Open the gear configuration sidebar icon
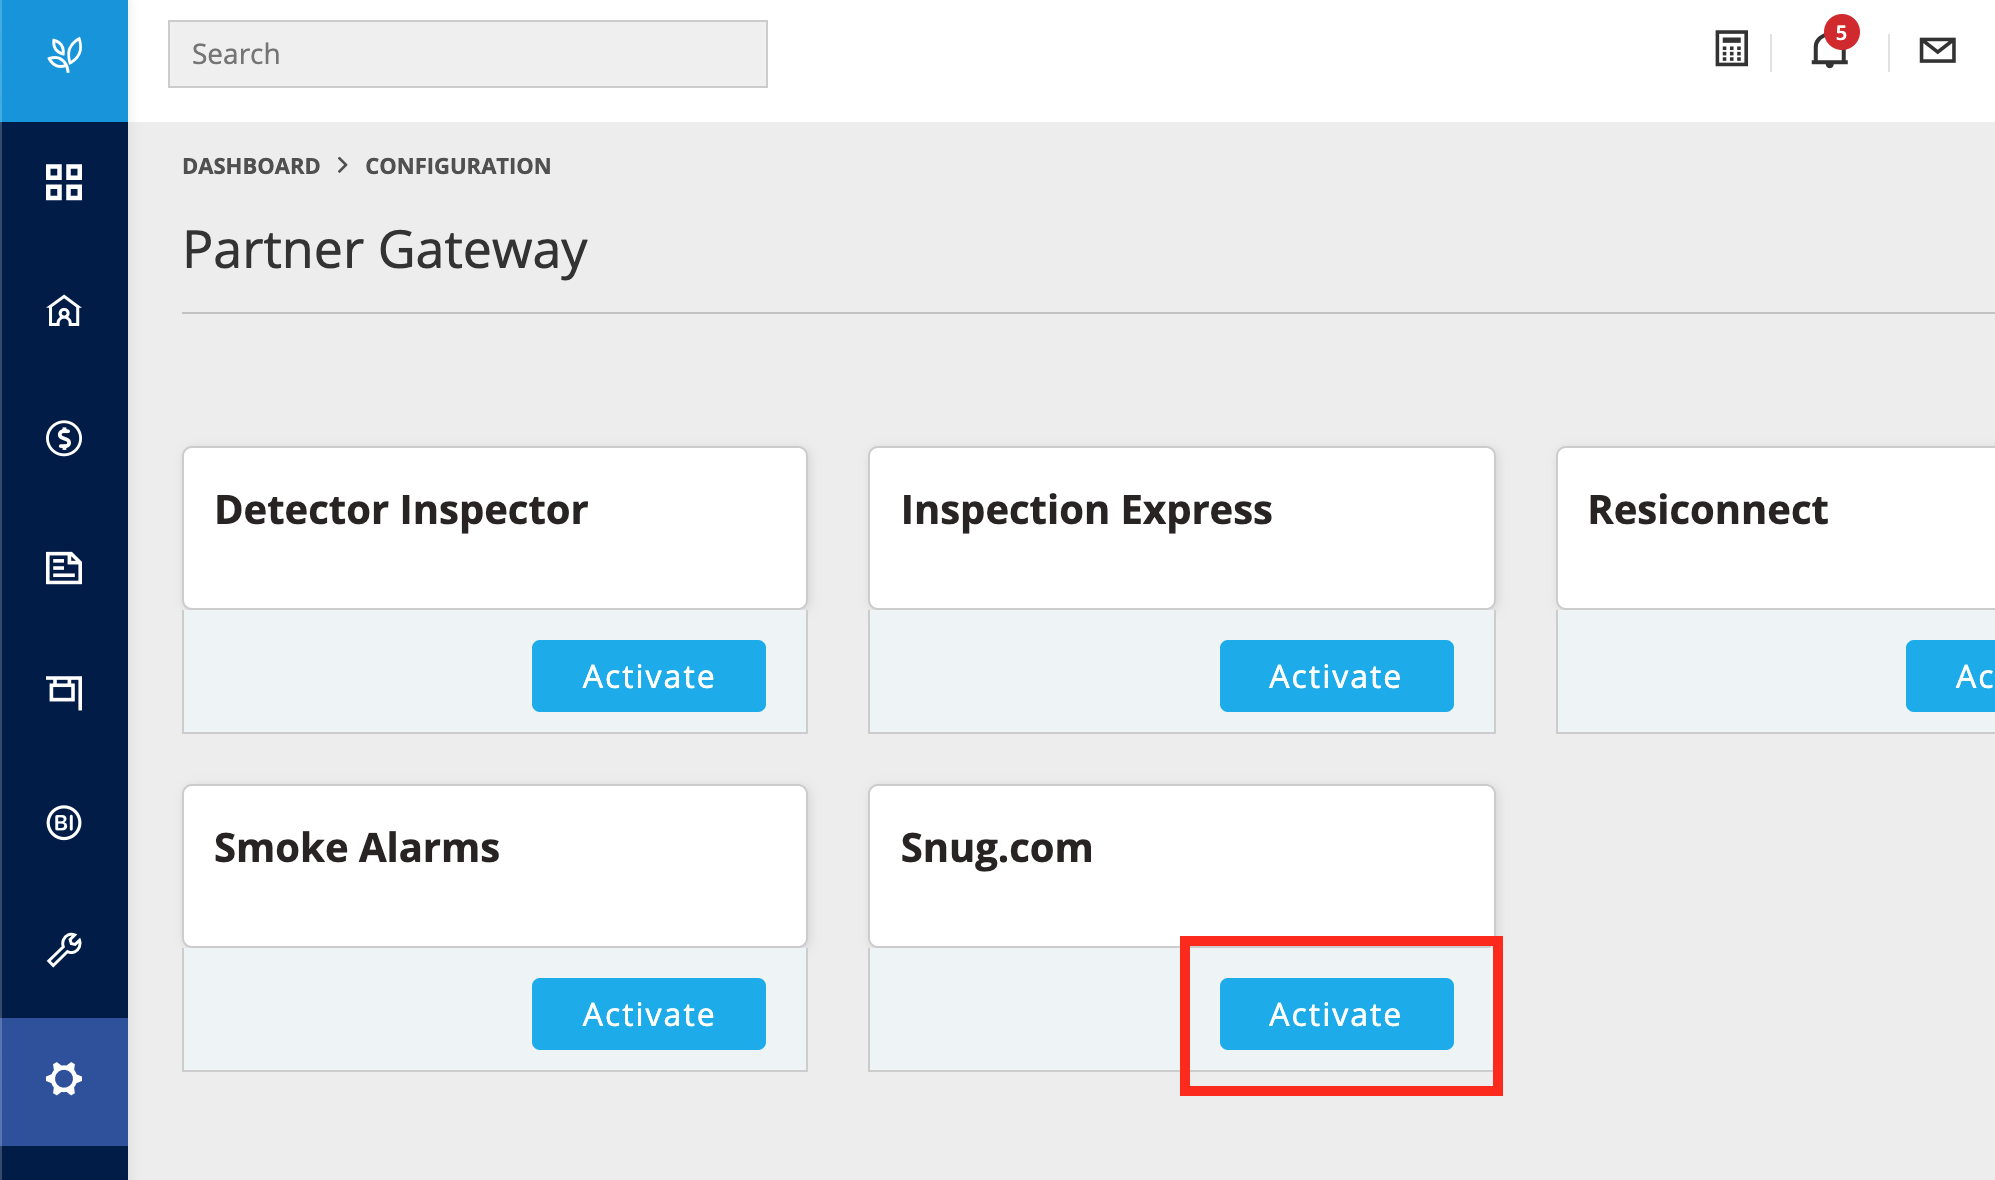1995x1180 pixels. (64, 1079)
